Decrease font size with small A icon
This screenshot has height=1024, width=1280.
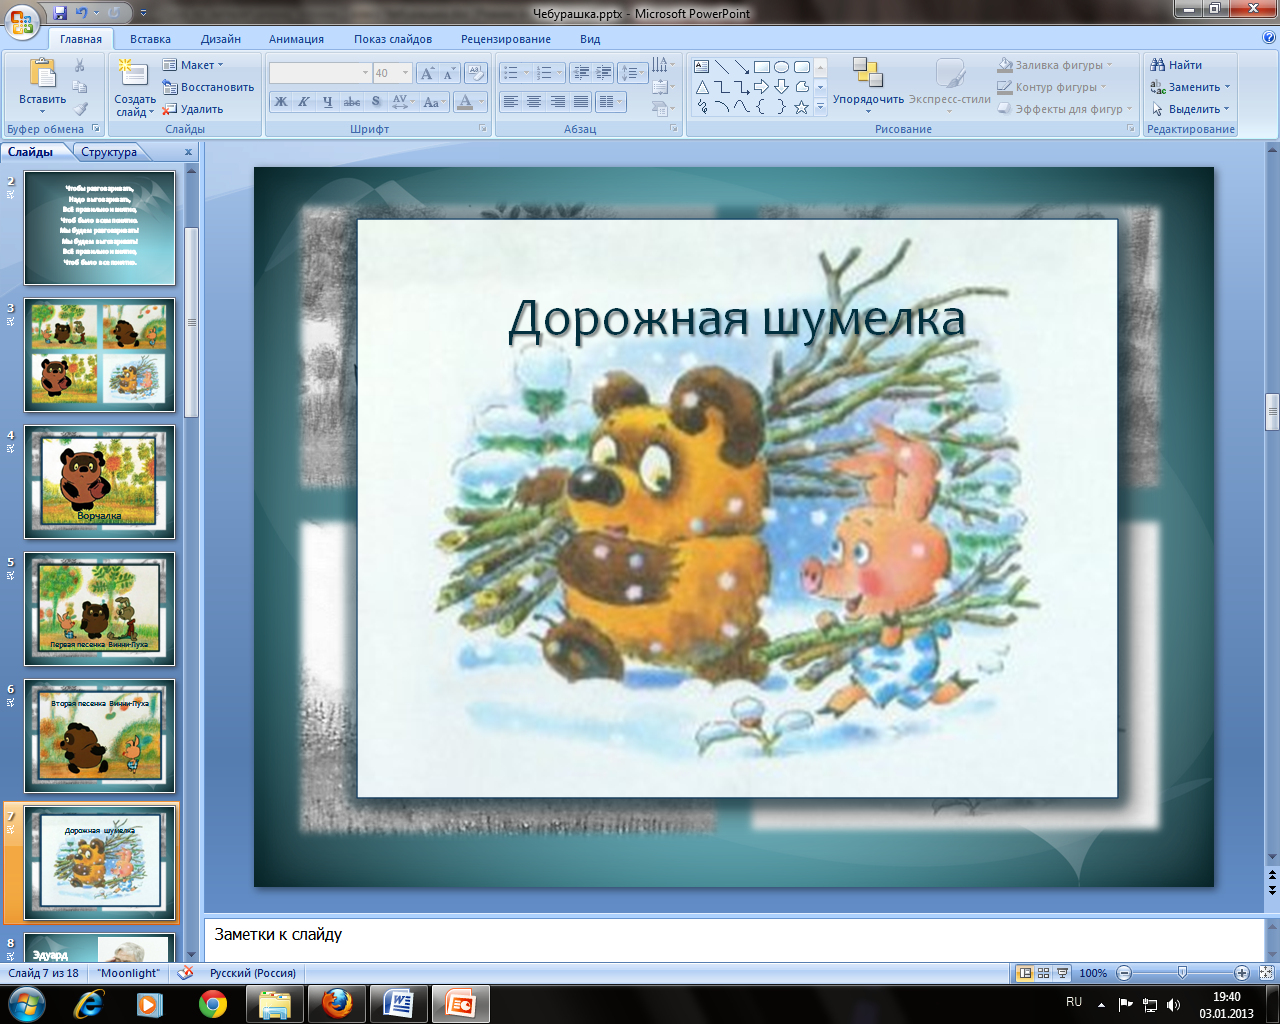click(x=448, y=73)
